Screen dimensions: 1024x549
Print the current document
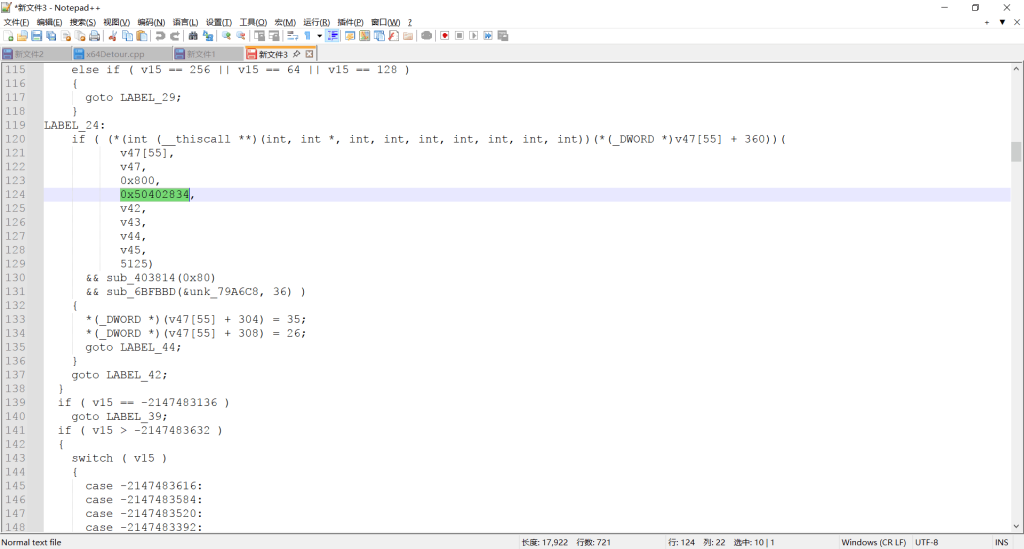pyautogui.click(x=95, y=36)
